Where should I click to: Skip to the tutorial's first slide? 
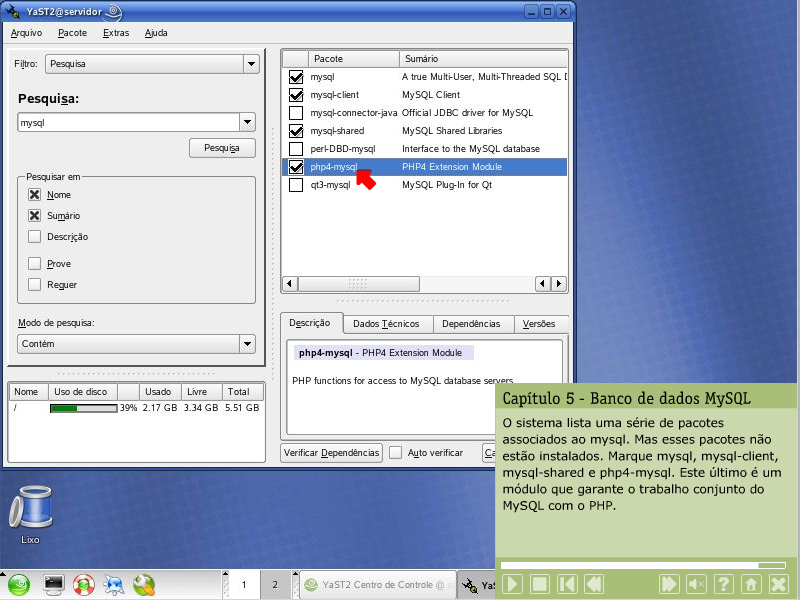tap(567, 584)
